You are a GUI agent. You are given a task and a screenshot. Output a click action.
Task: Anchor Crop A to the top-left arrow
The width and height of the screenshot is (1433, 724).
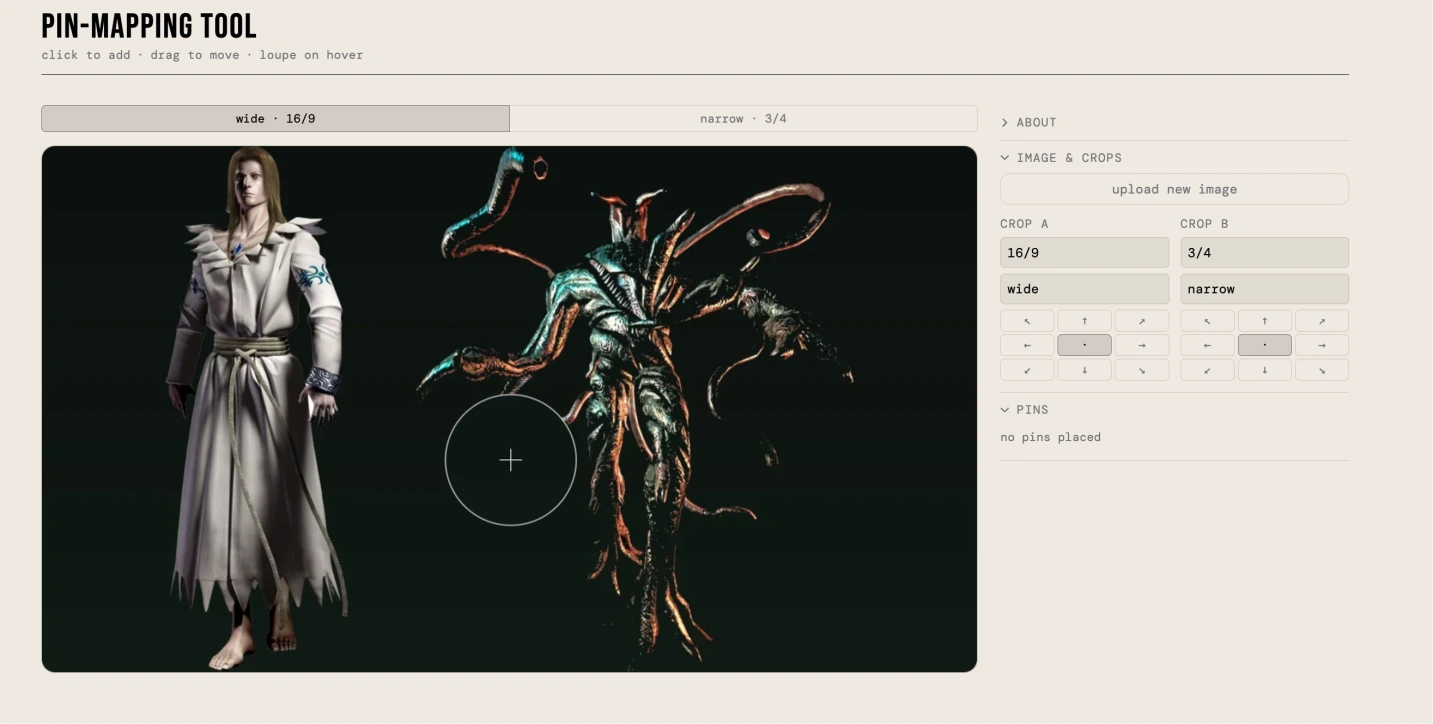point(1027,321)
